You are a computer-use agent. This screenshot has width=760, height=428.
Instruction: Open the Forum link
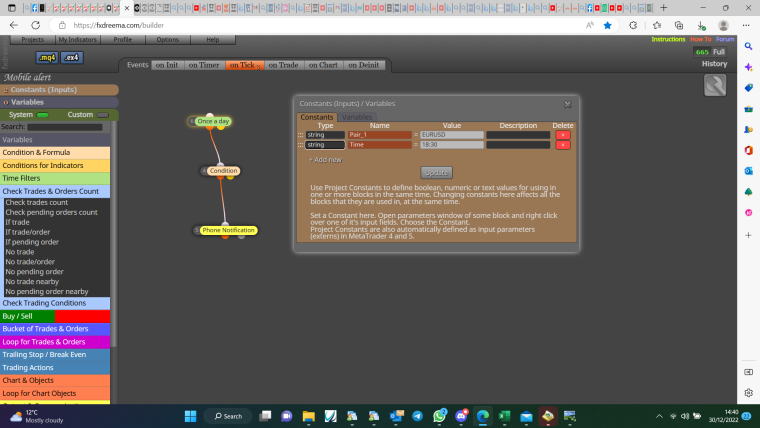point(725,39)
